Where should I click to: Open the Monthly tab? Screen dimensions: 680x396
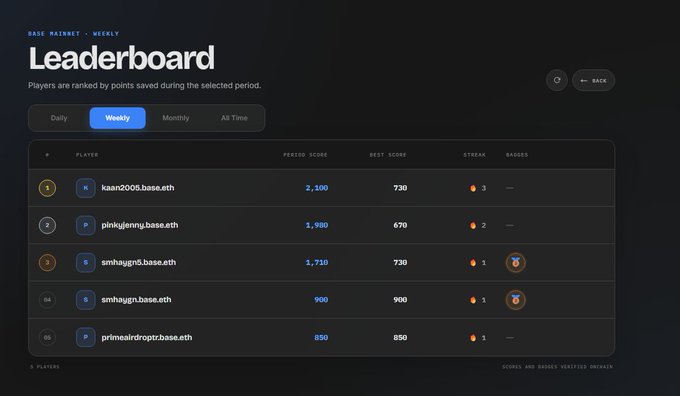click(176, 118)
